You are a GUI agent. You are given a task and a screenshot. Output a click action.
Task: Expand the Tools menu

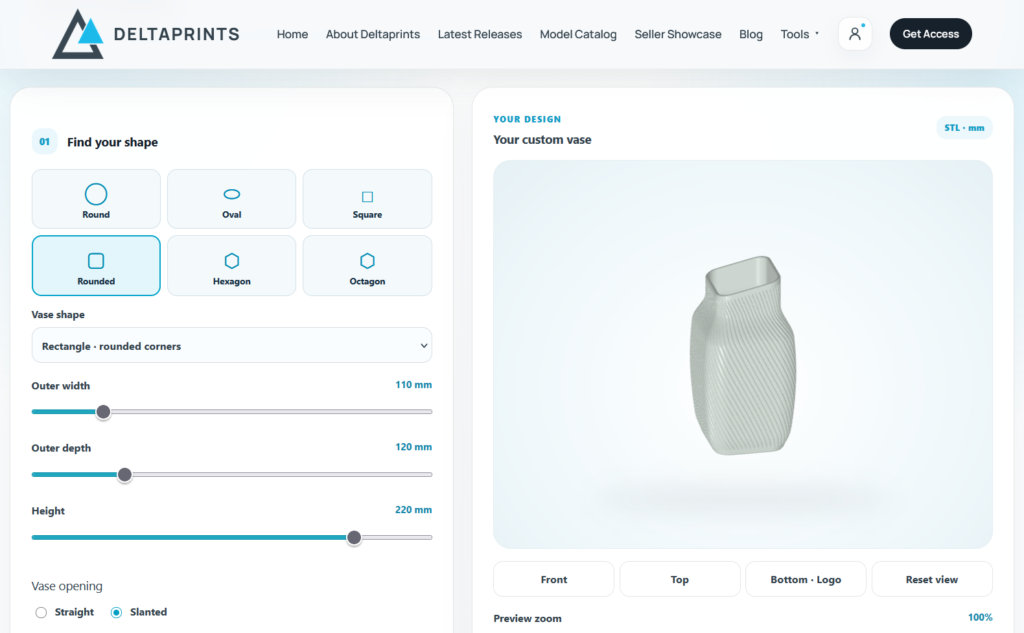coord(799,34)
